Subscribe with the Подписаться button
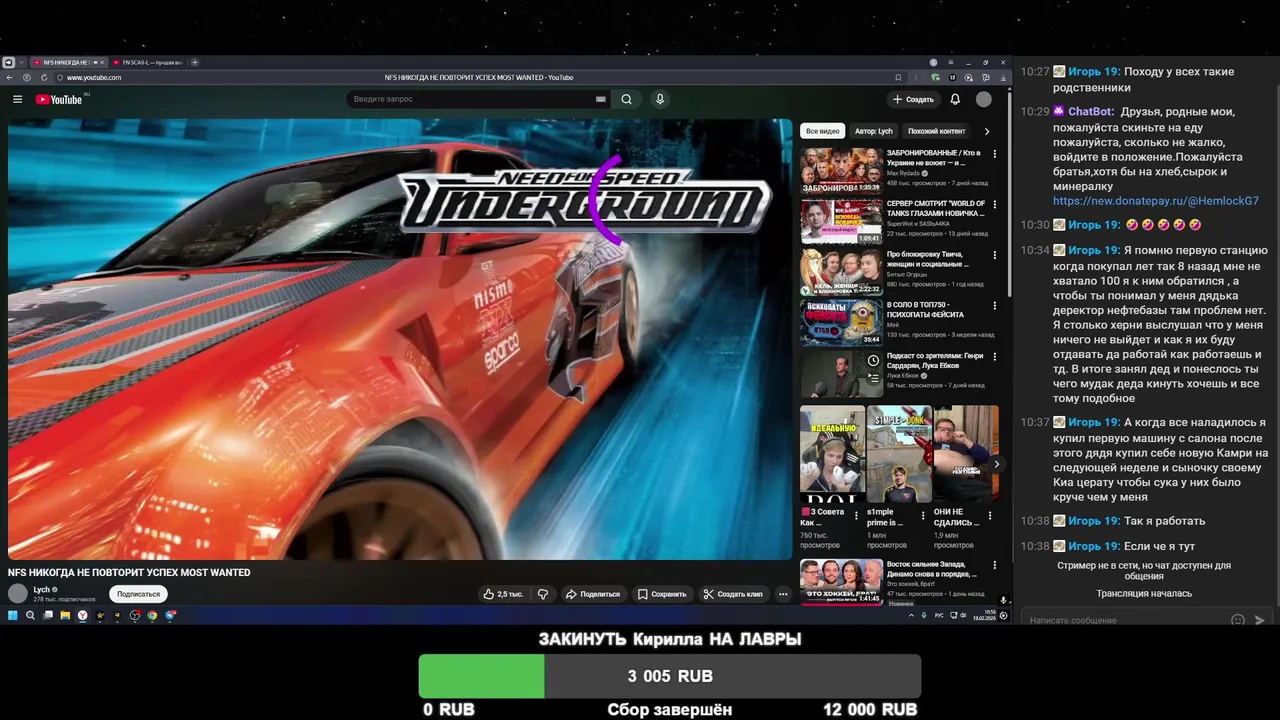1280x720 pixels. (138, 594)
